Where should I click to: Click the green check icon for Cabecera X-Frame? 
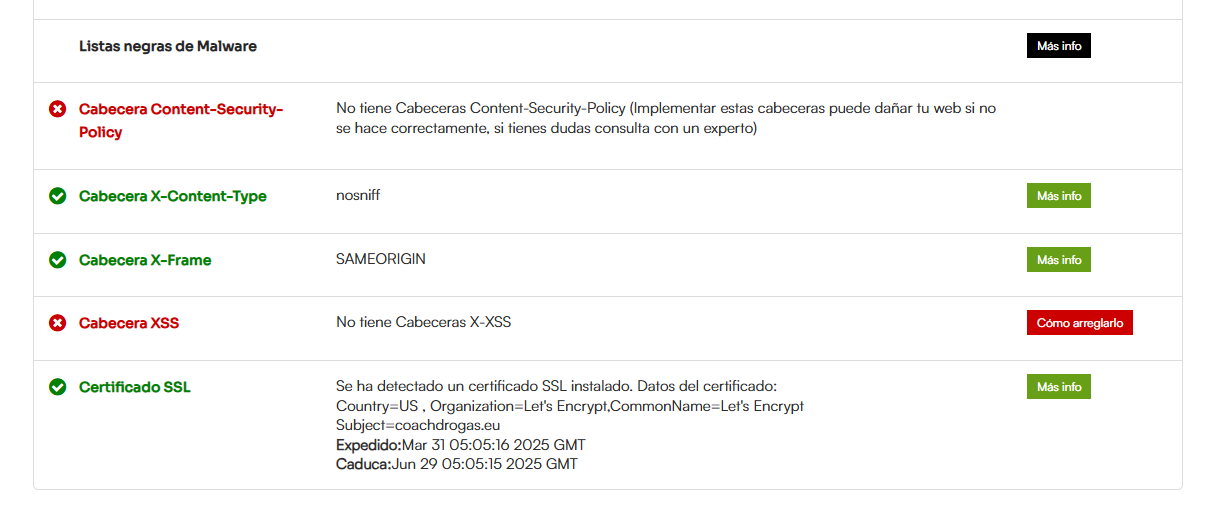(x=58, y=260)
